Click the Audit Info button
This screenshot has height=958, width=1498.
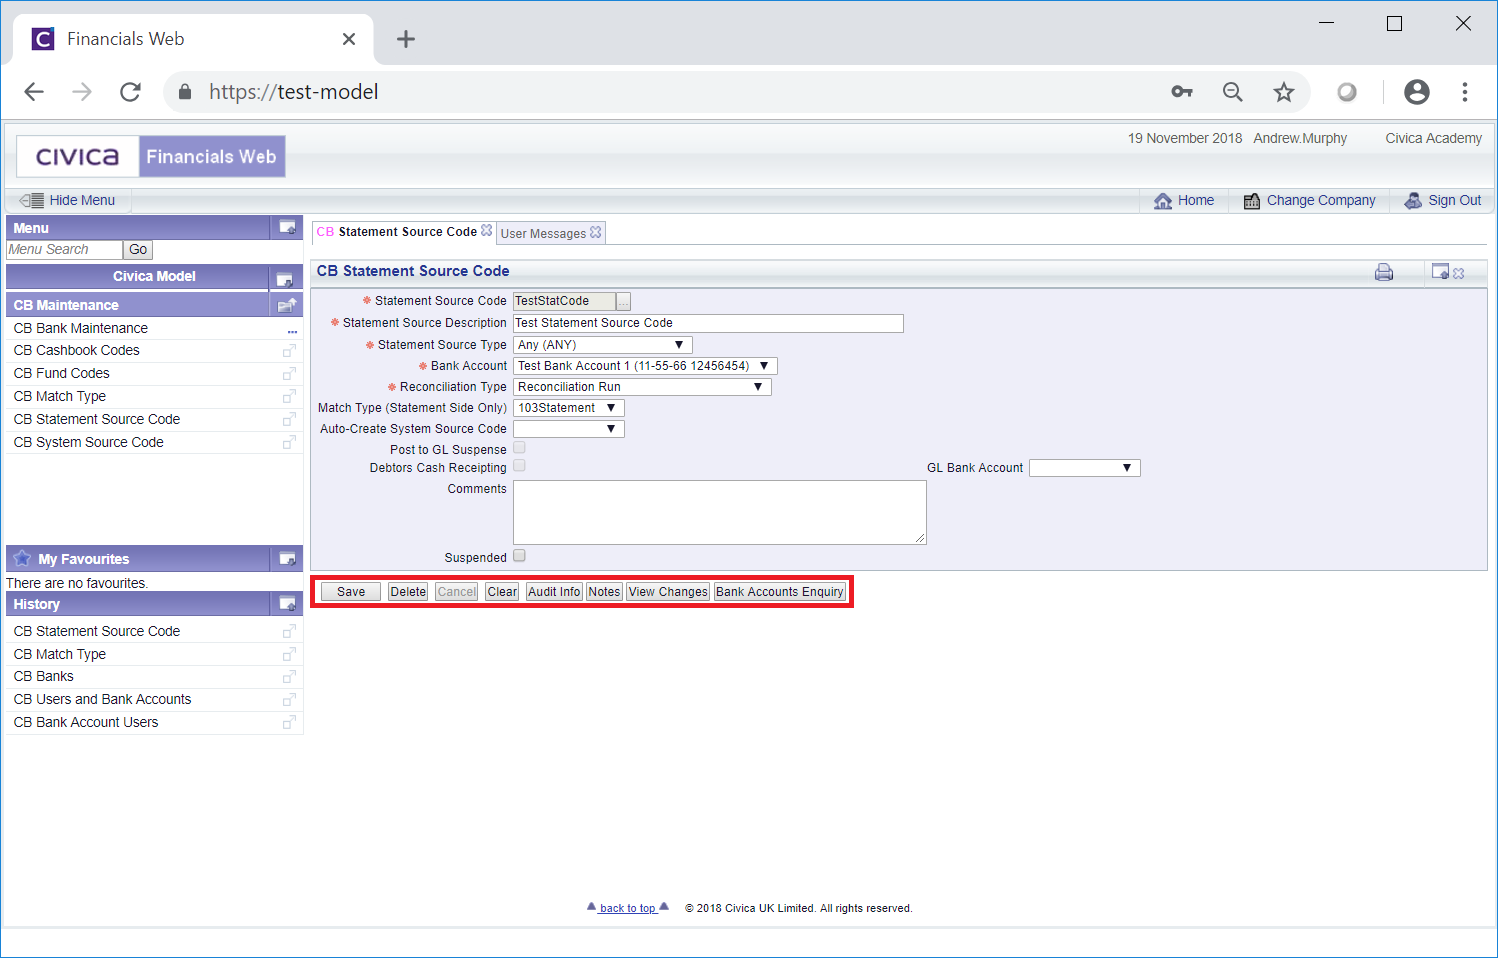[x=554, y=592]
